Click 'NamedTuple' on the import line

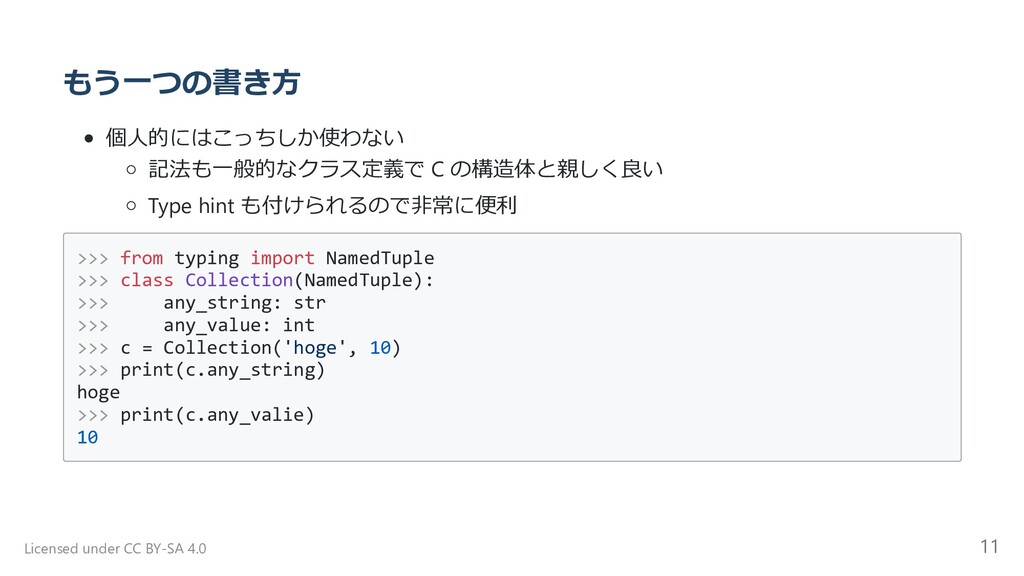point(380,258)
